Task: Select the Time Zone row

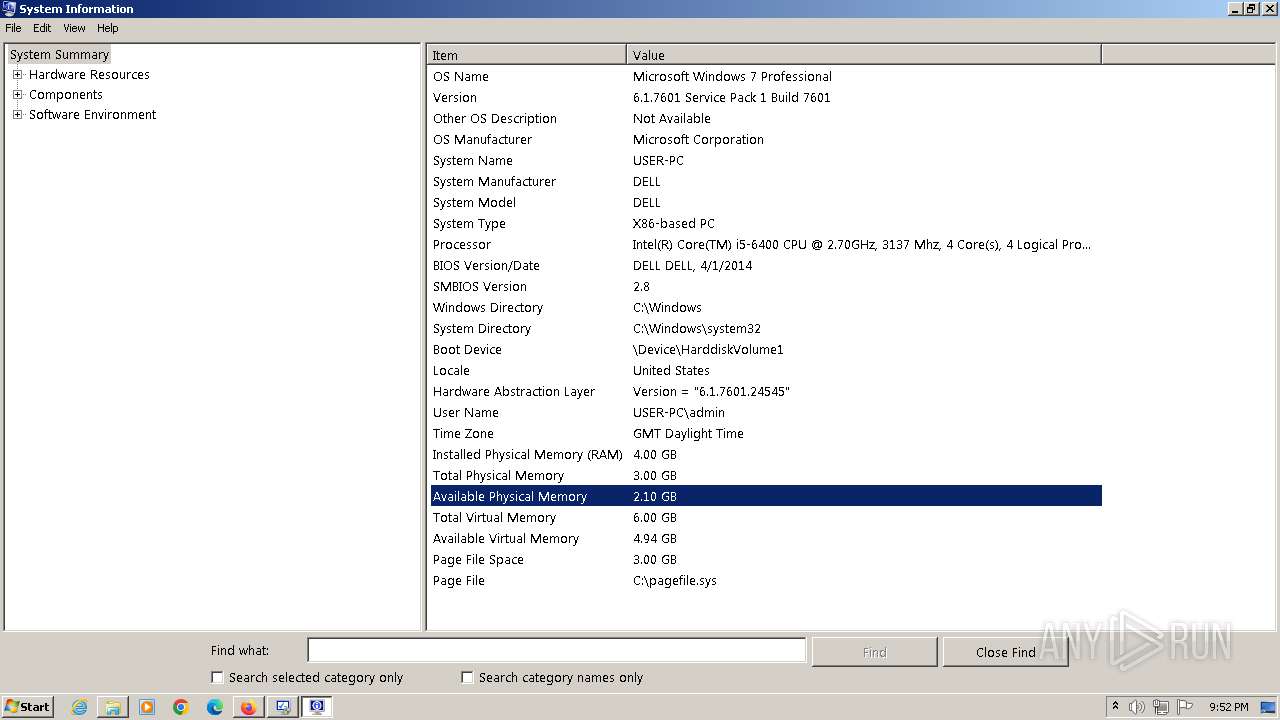Action: pos(766,434)
